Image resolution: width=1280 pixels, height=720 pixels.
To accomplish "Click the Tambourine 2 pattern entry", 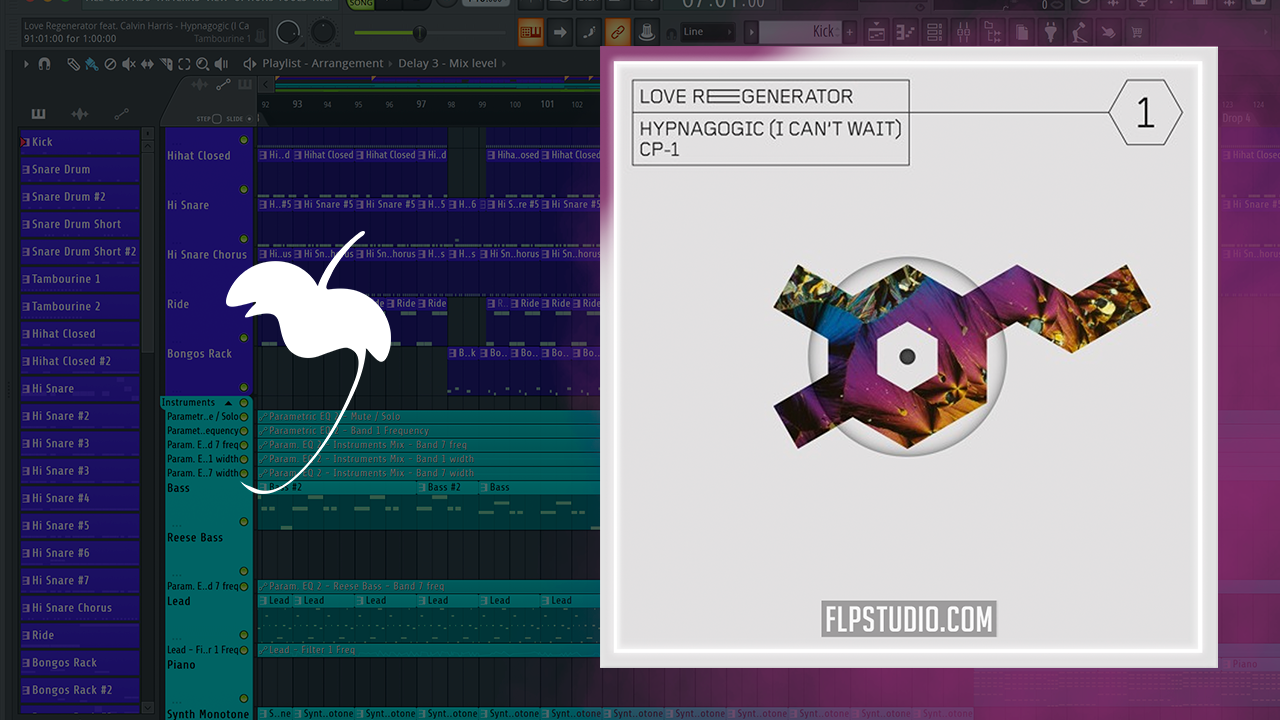I will point(66,307).
